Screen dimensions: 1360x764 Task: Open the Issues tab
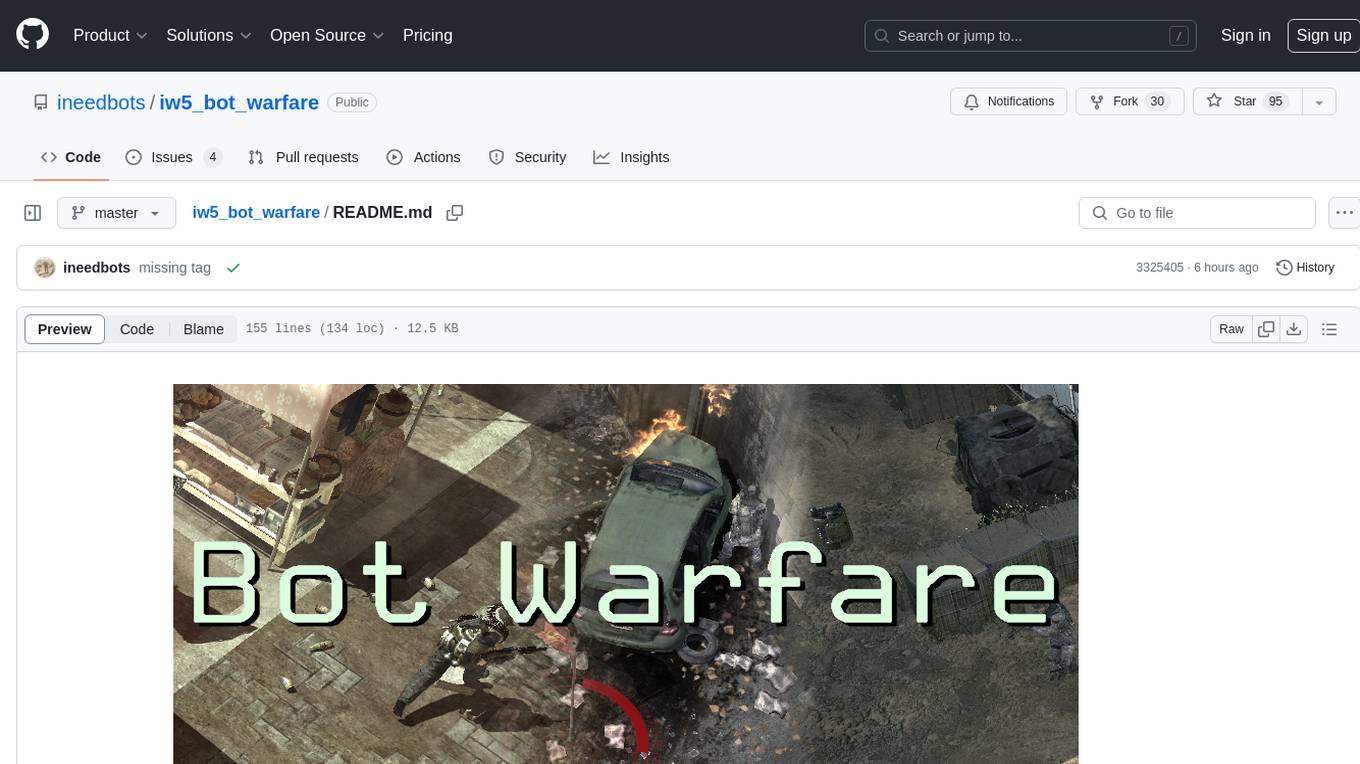tap(173, 157)
